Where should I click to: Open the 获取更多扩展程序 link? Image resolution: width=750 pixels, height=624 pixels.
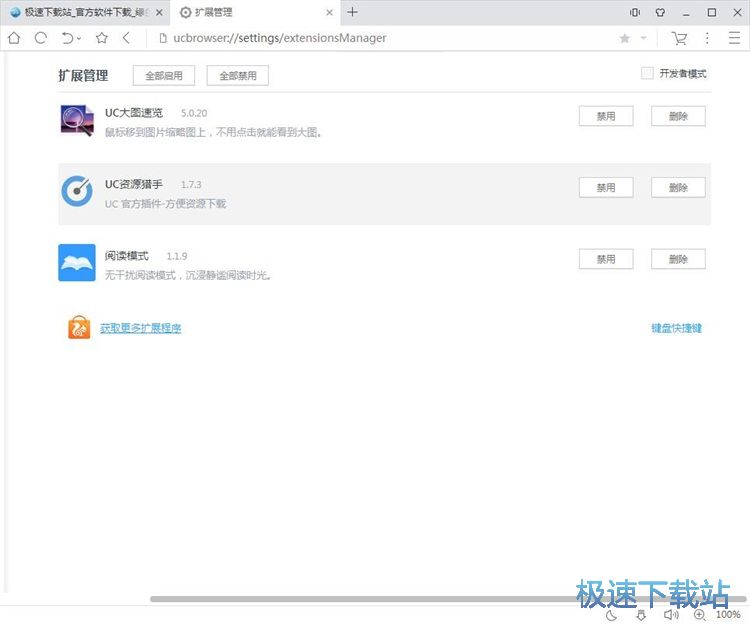tap(141, 328)
